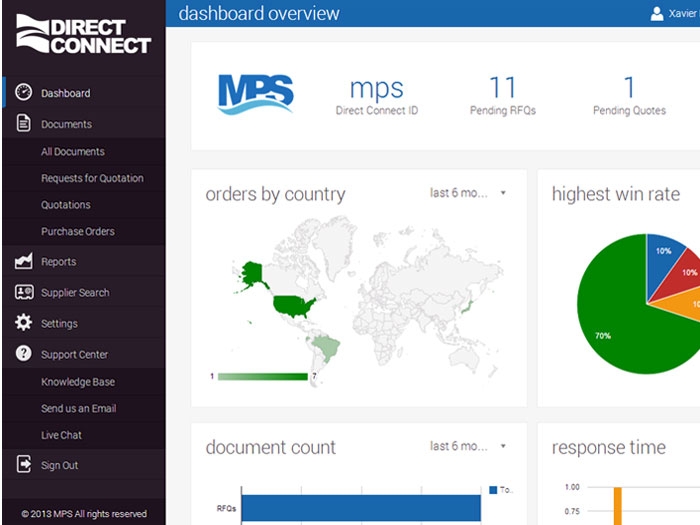This screenshot has height=525, width=700.
Task: Click the Sign Out arrow icon
Action: (24, 464)
